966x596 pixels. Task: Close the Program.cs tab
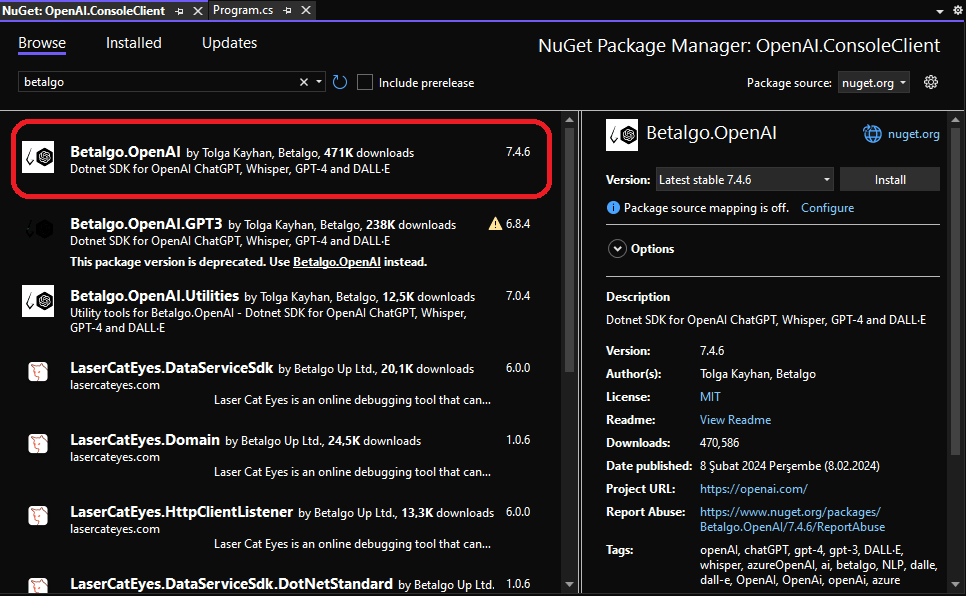point(306,10)
